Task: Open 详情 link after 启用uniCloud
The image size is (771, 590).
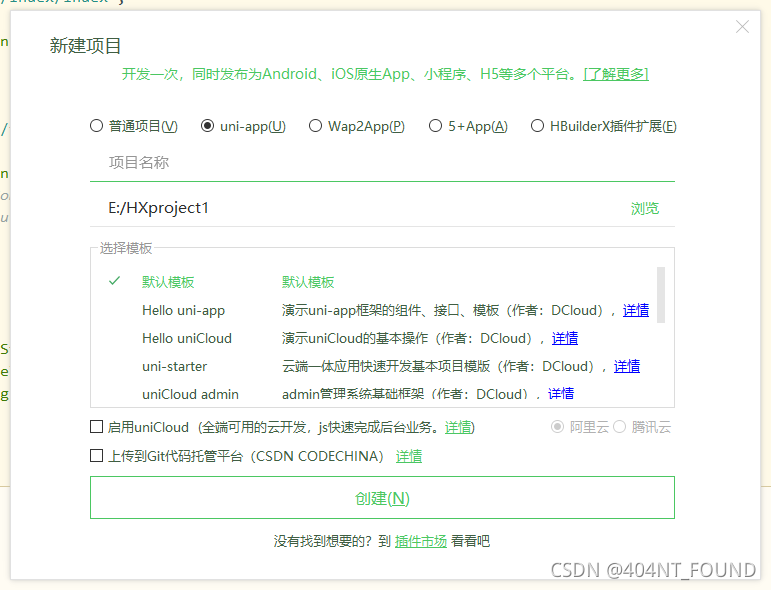Action: [x=458, y=427]
